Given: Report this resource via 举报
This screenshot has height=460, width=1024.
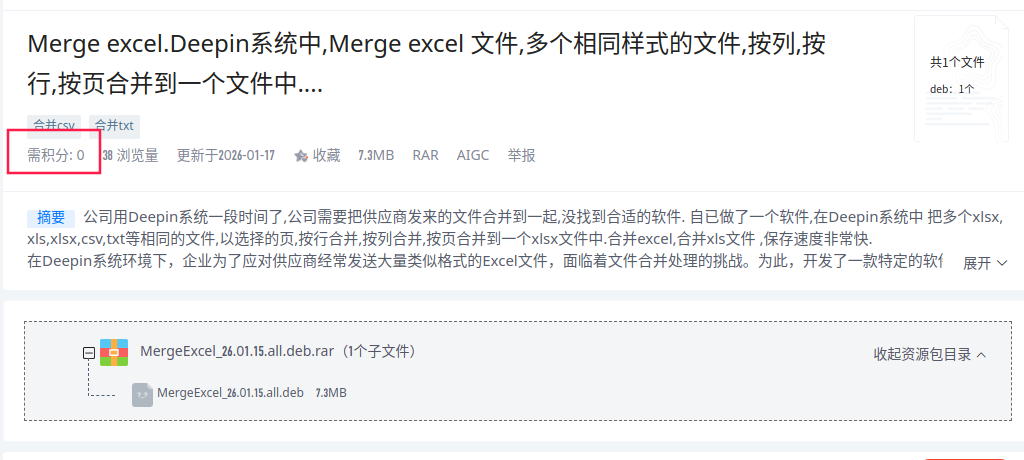Looking at the screenshot, I should (521, 156).
